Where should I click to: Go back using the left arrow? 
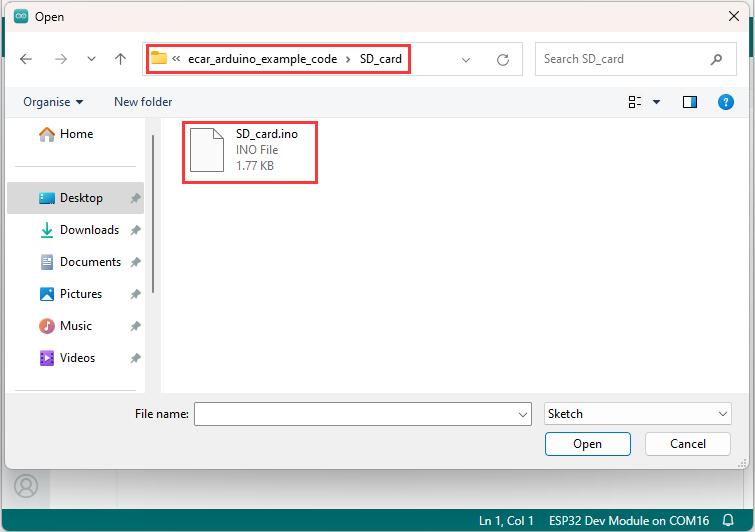tap(26, 59)
